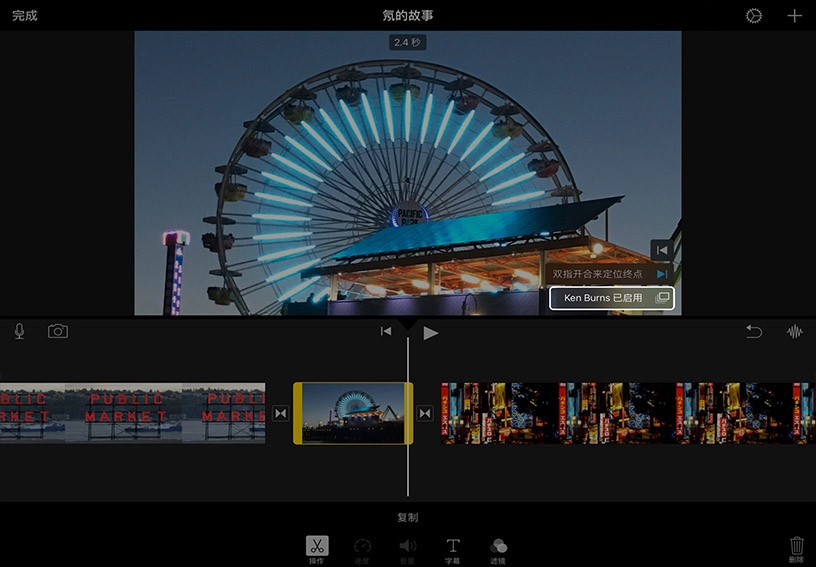
Task: Jump playhead to the clip beginning
Action: click(x=386, y=332)
